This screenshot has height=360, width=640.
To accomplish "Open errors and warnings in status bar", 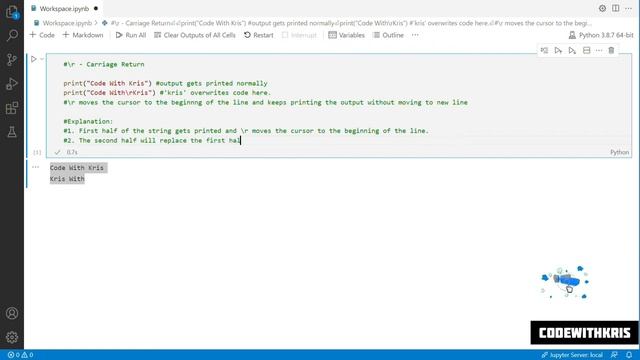I will tap(20, 355).
